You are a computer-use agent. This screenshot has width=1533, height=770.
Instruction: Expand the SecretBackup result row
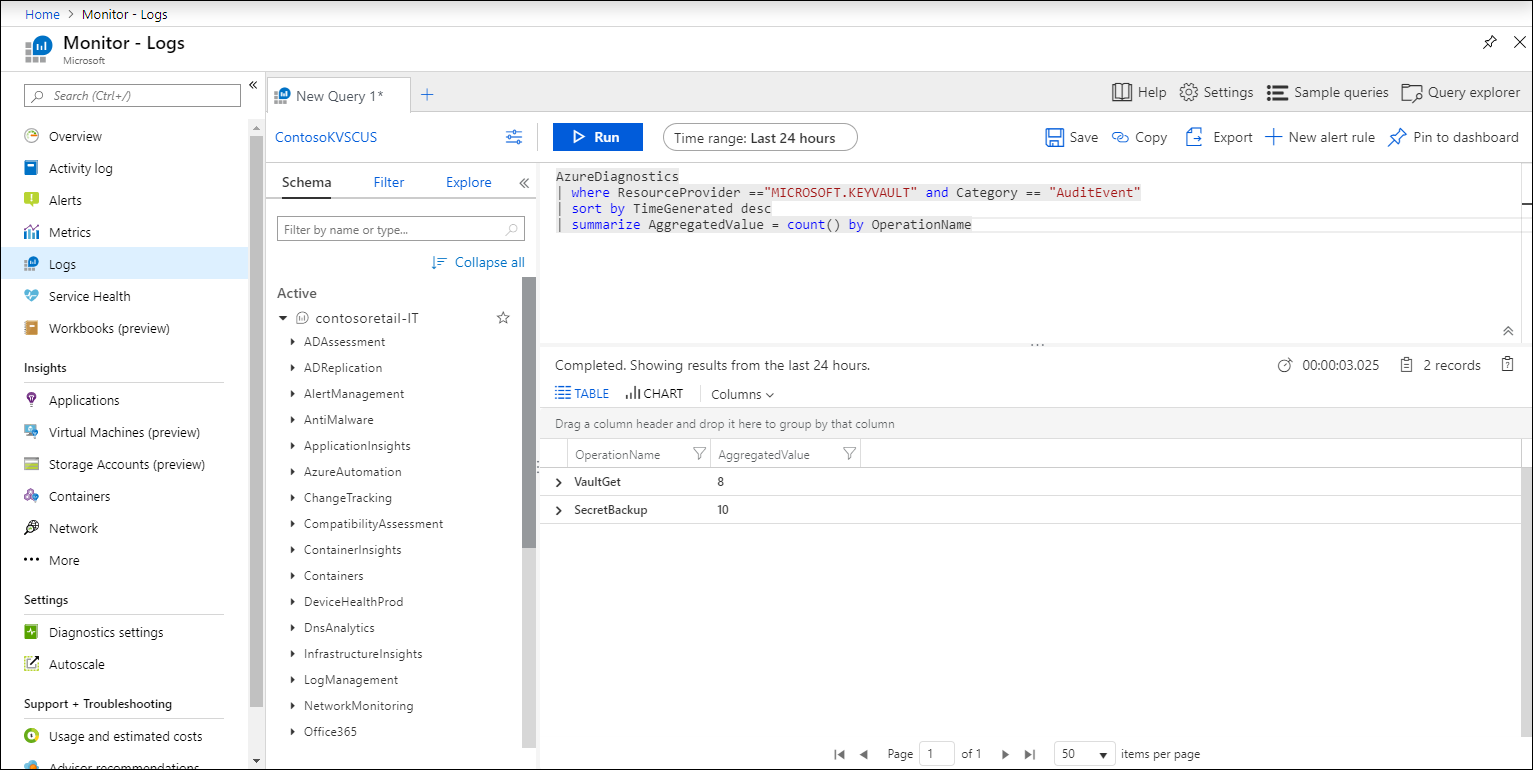coord(558,510)
